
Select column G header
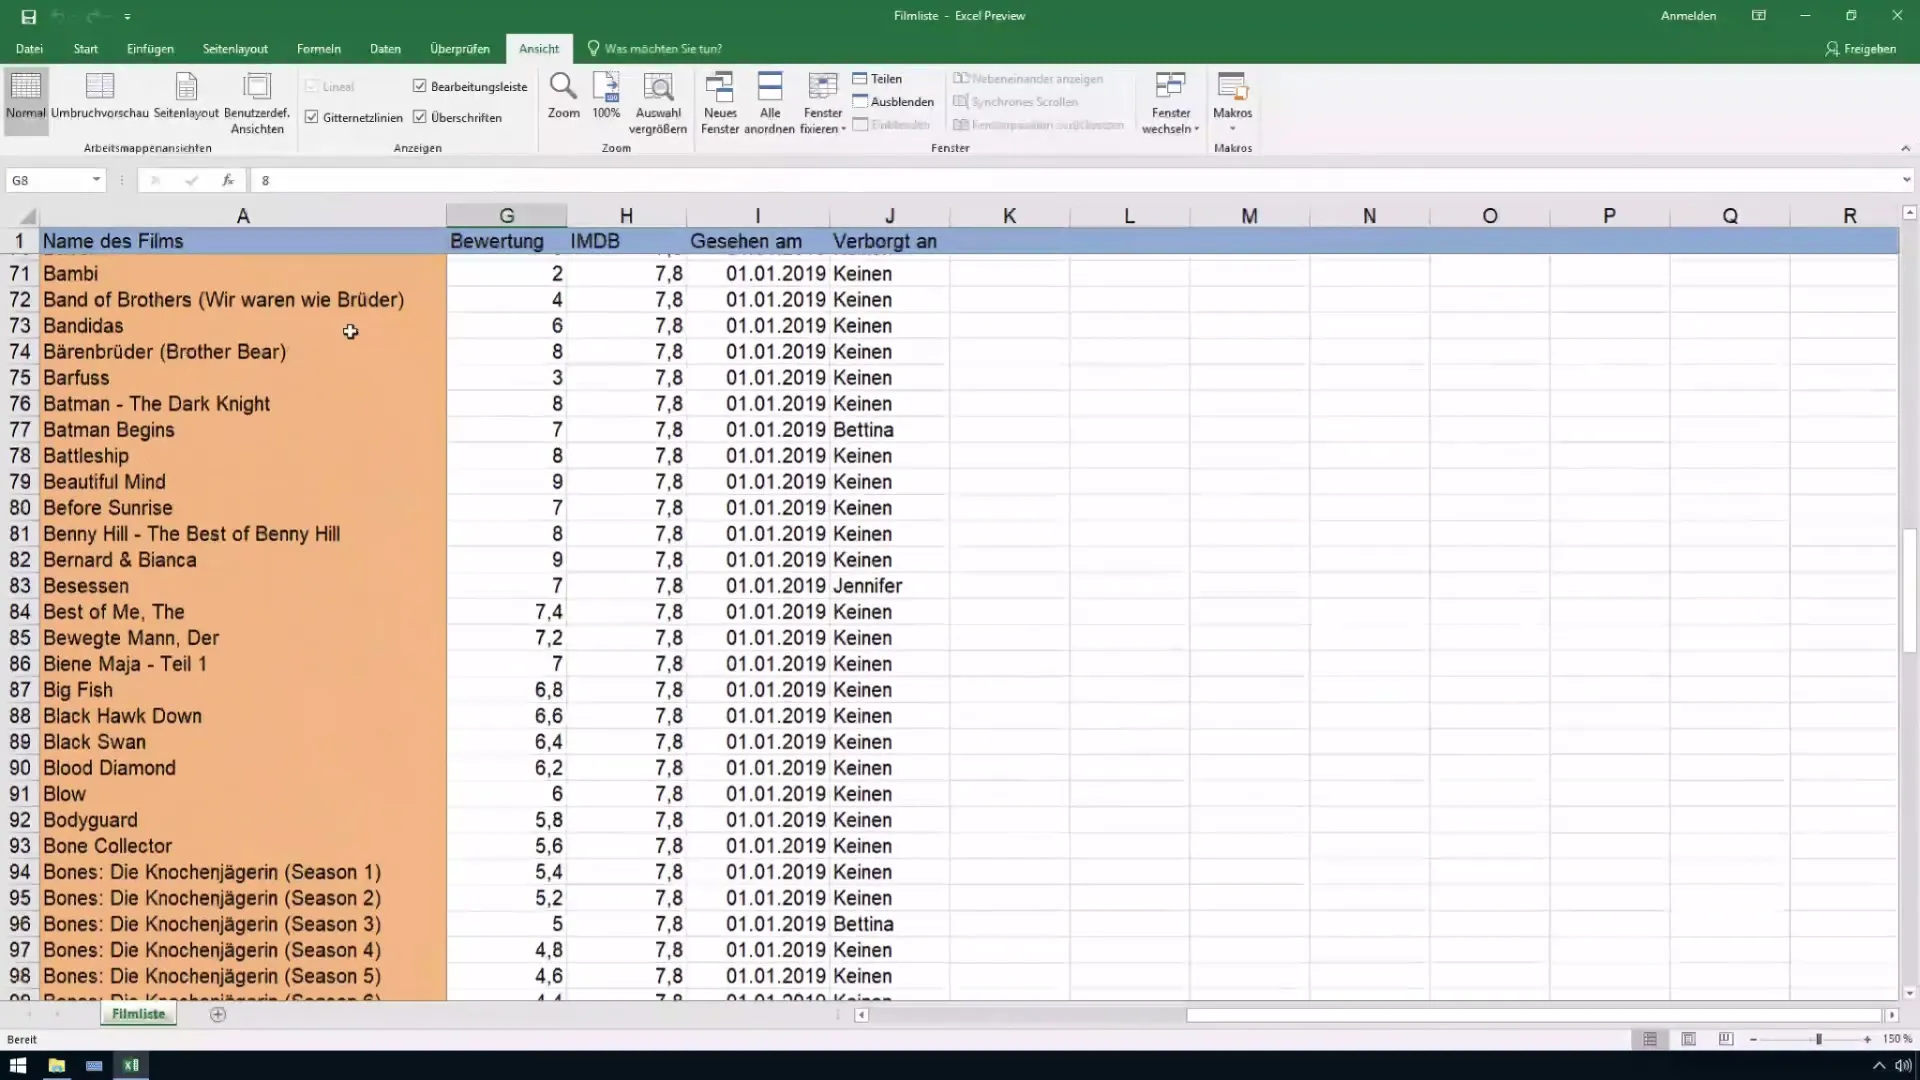506,216
